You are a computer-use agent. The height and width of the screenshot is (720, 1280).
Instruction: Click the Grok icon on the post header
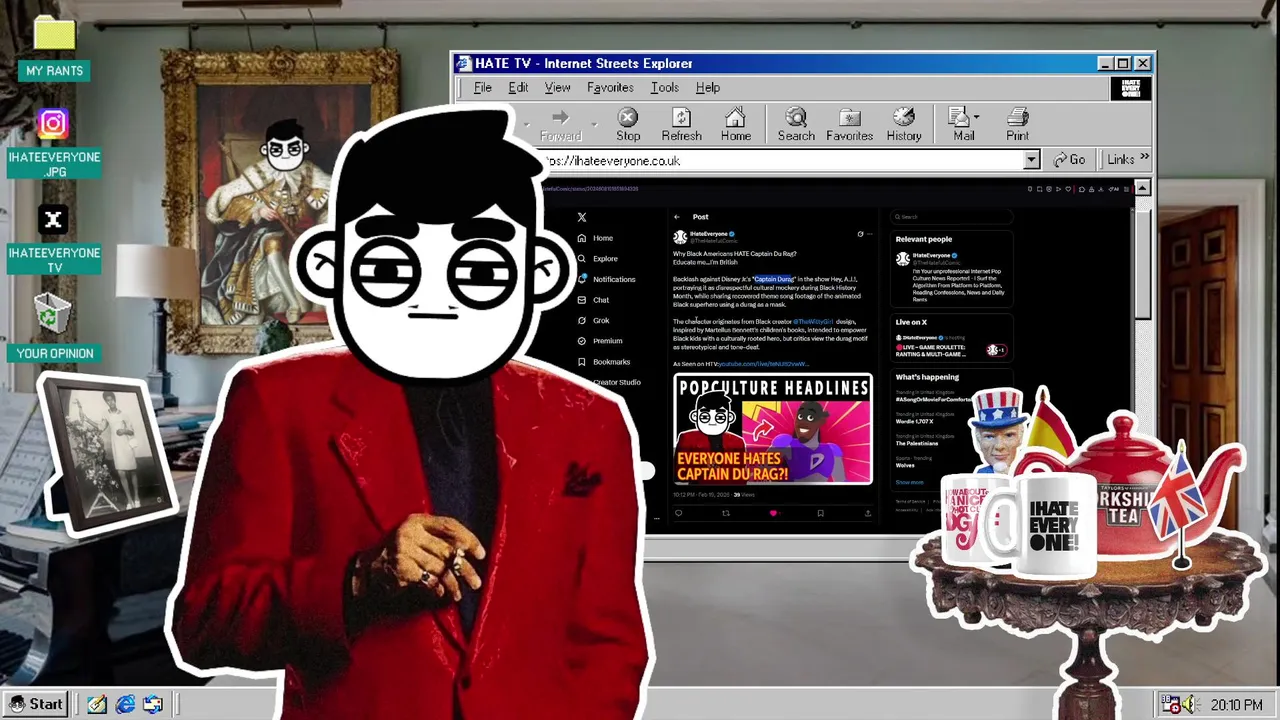tap(860, 234)
